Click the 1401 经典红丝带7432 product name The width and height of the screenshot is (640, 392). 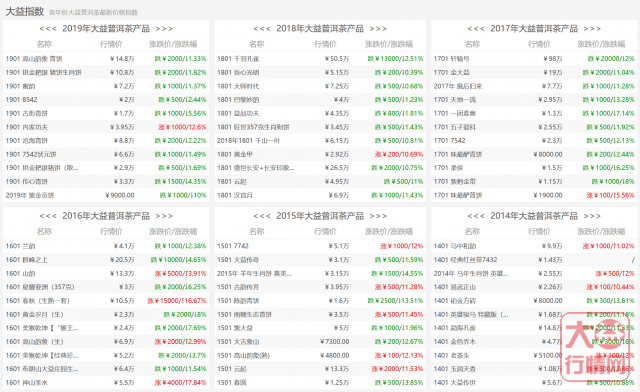(x=465, y=260)
